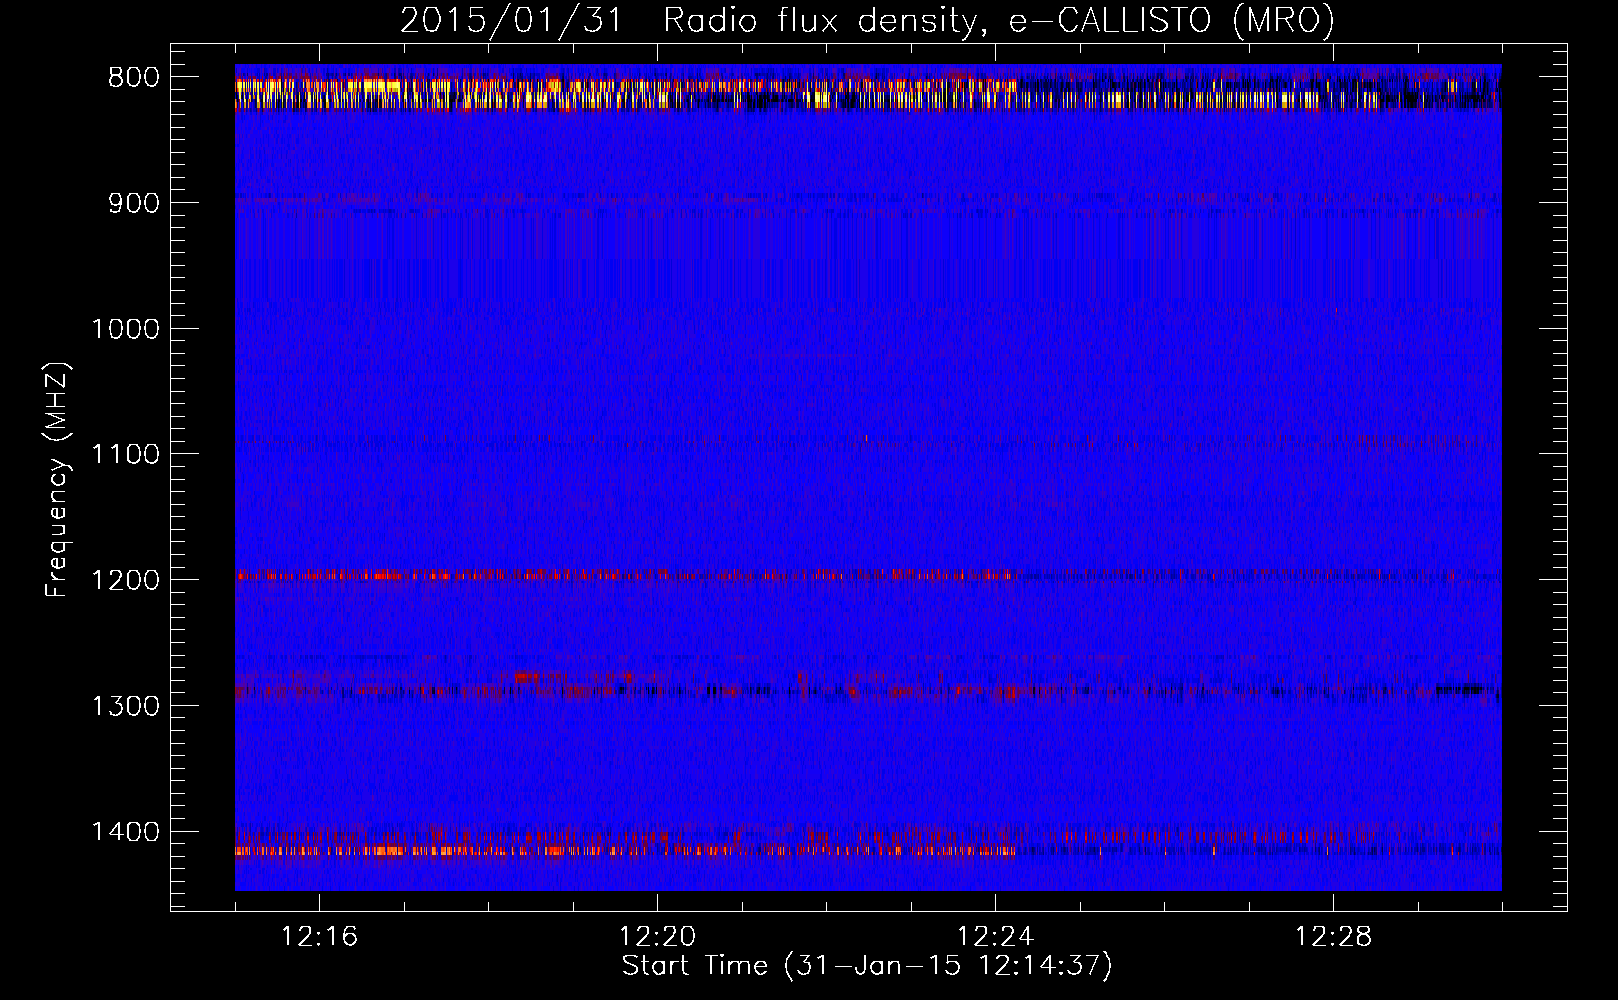Click the 1100 frequency tick label
Screen dimensions: 1618x1000
(x=125, y=455)
